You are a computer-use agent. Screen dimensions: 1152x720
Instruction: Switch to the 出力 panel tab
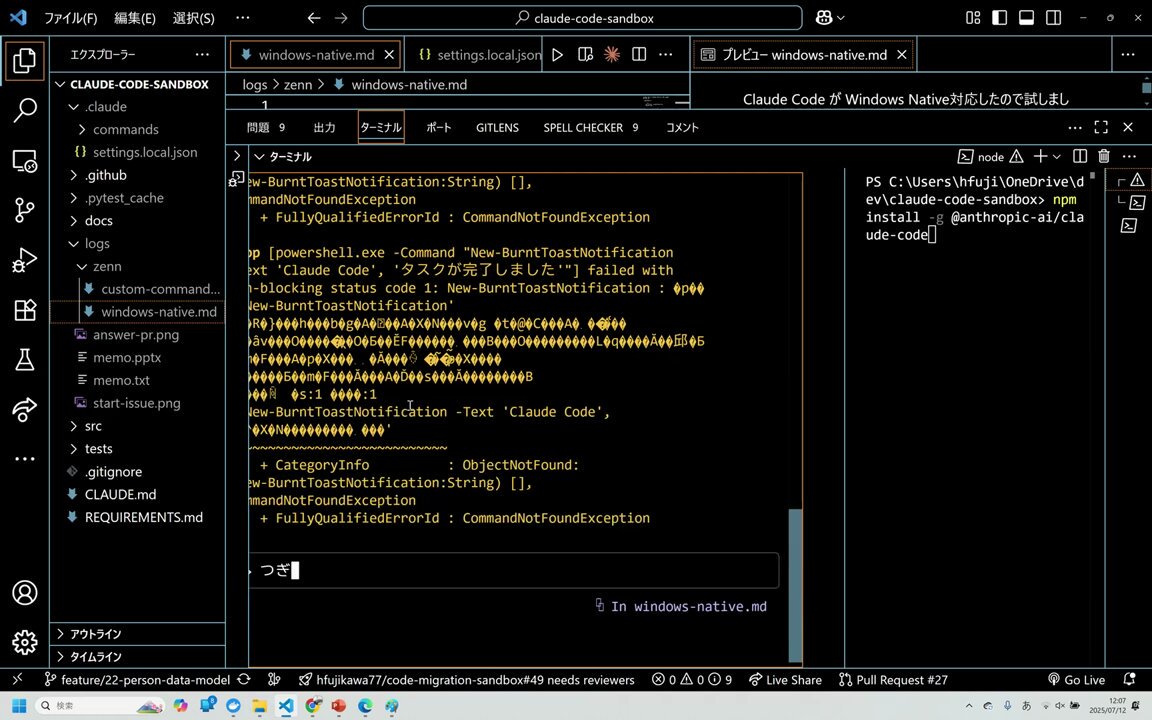[x=324, y=127]
